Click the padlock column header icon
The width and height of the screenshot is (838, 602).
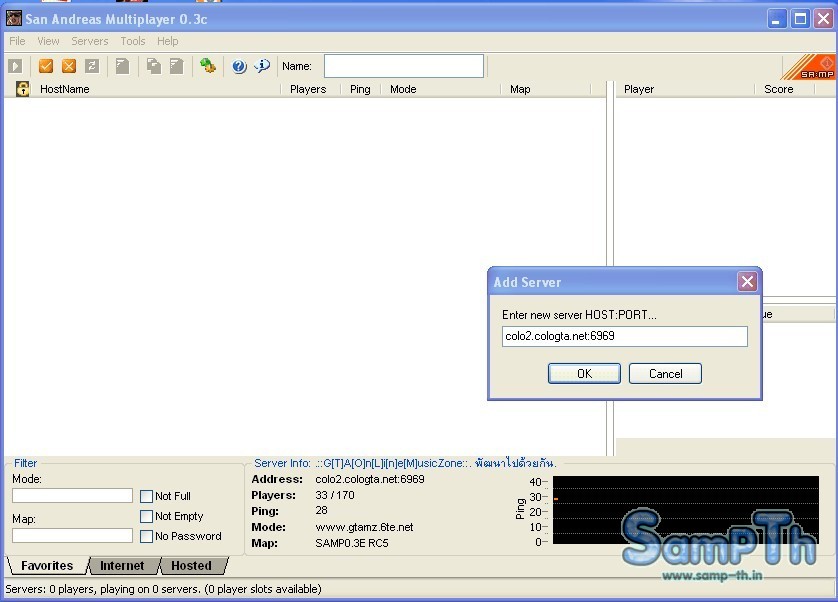pos(23,89)
